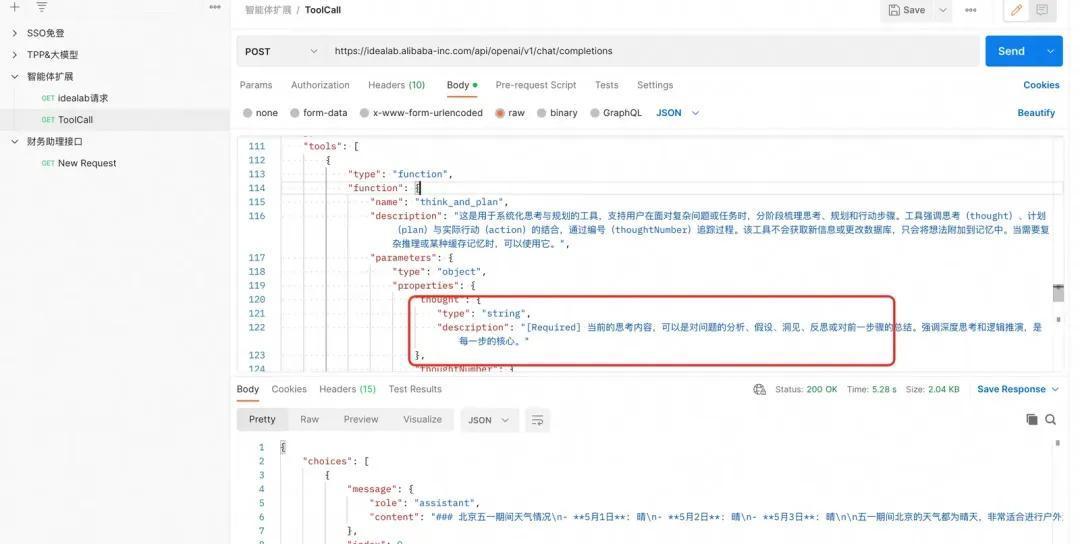The height and width of the screenshot is (544, 1080).
Task: Click the network globe icon beside Status
Action: (x=760, y=390)
